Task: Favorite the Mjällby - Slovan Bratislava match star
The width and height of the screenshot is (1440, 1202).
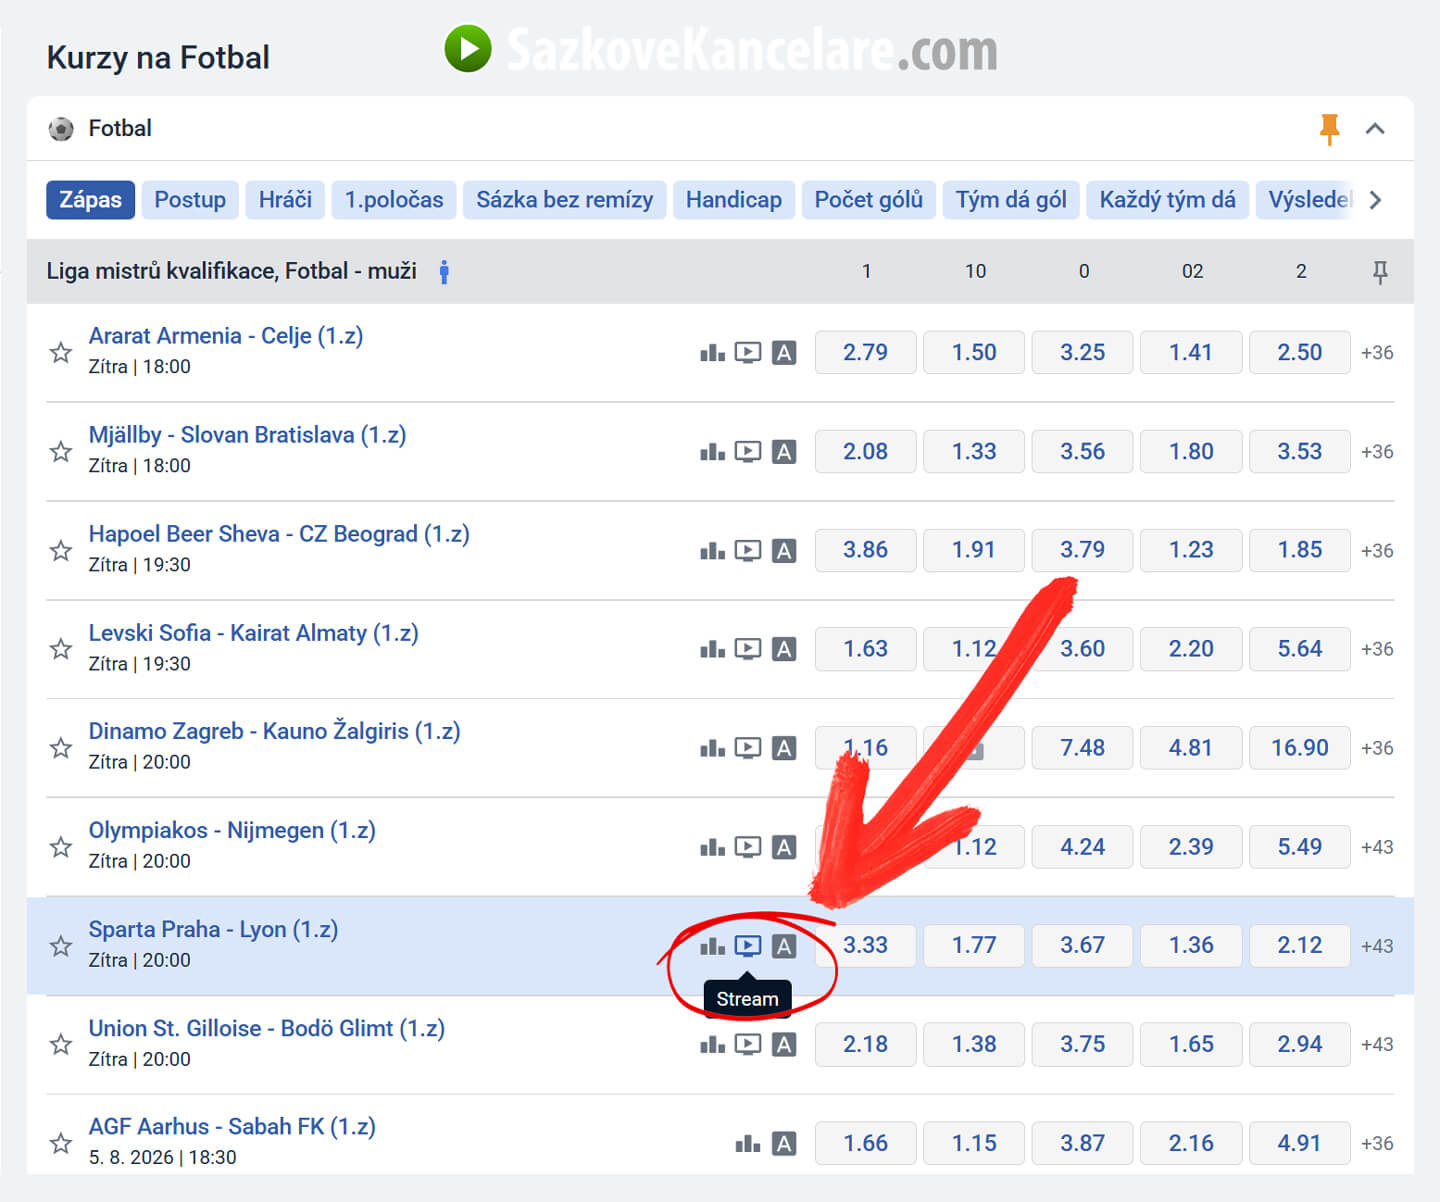Action: click(61, 451)
